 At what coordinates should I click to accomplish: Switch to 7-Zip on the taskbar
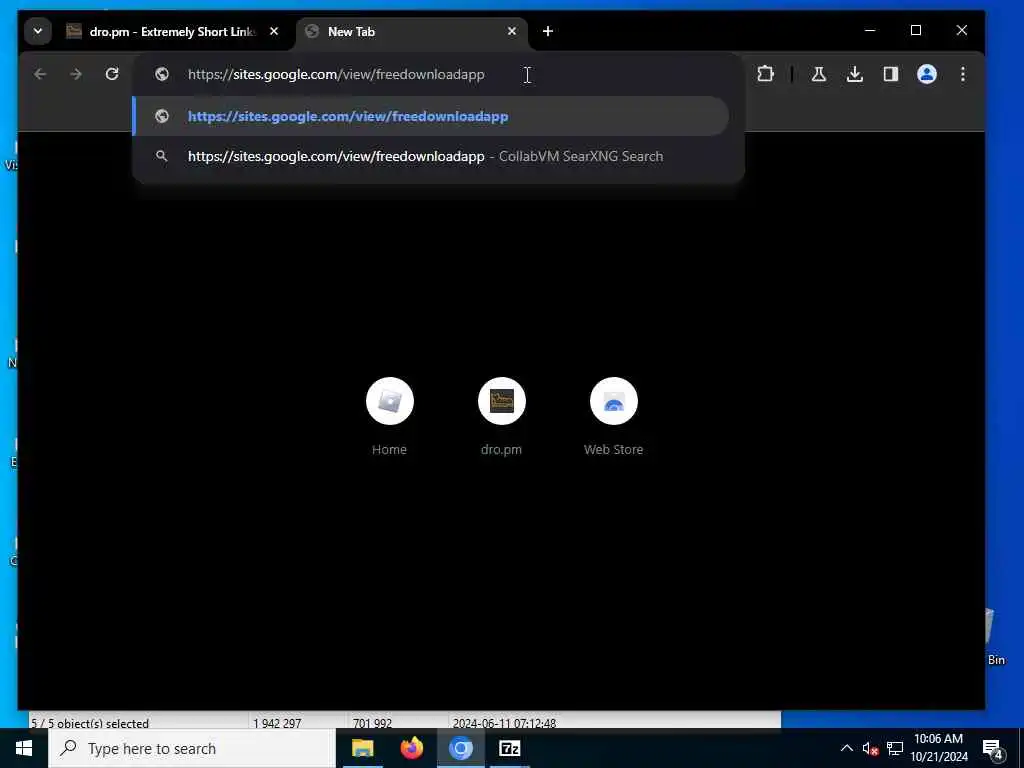(x=509, y=748)
